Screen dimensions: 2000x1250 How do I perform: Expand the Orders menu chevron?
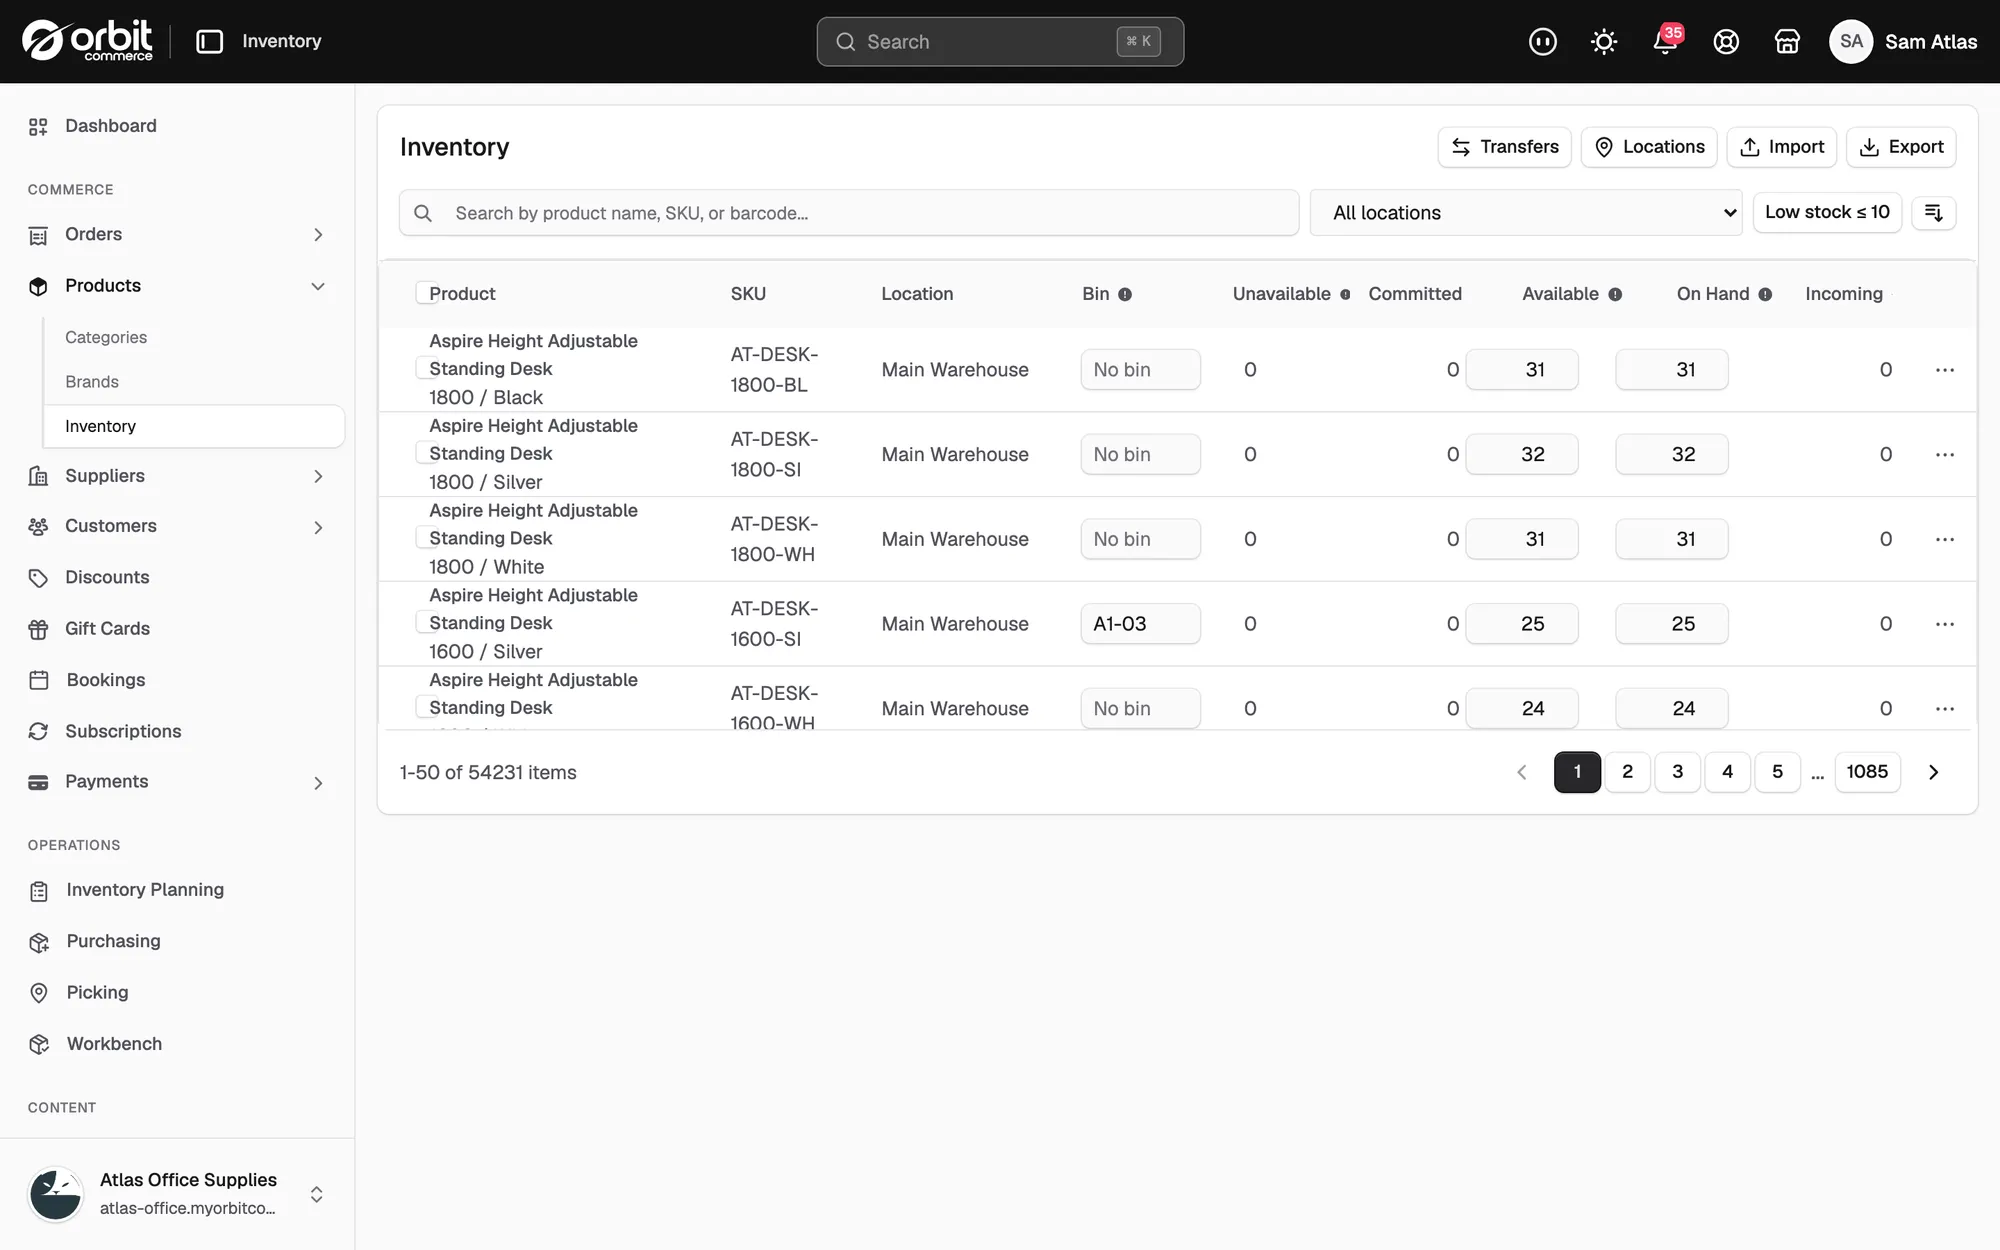(318, 235)
